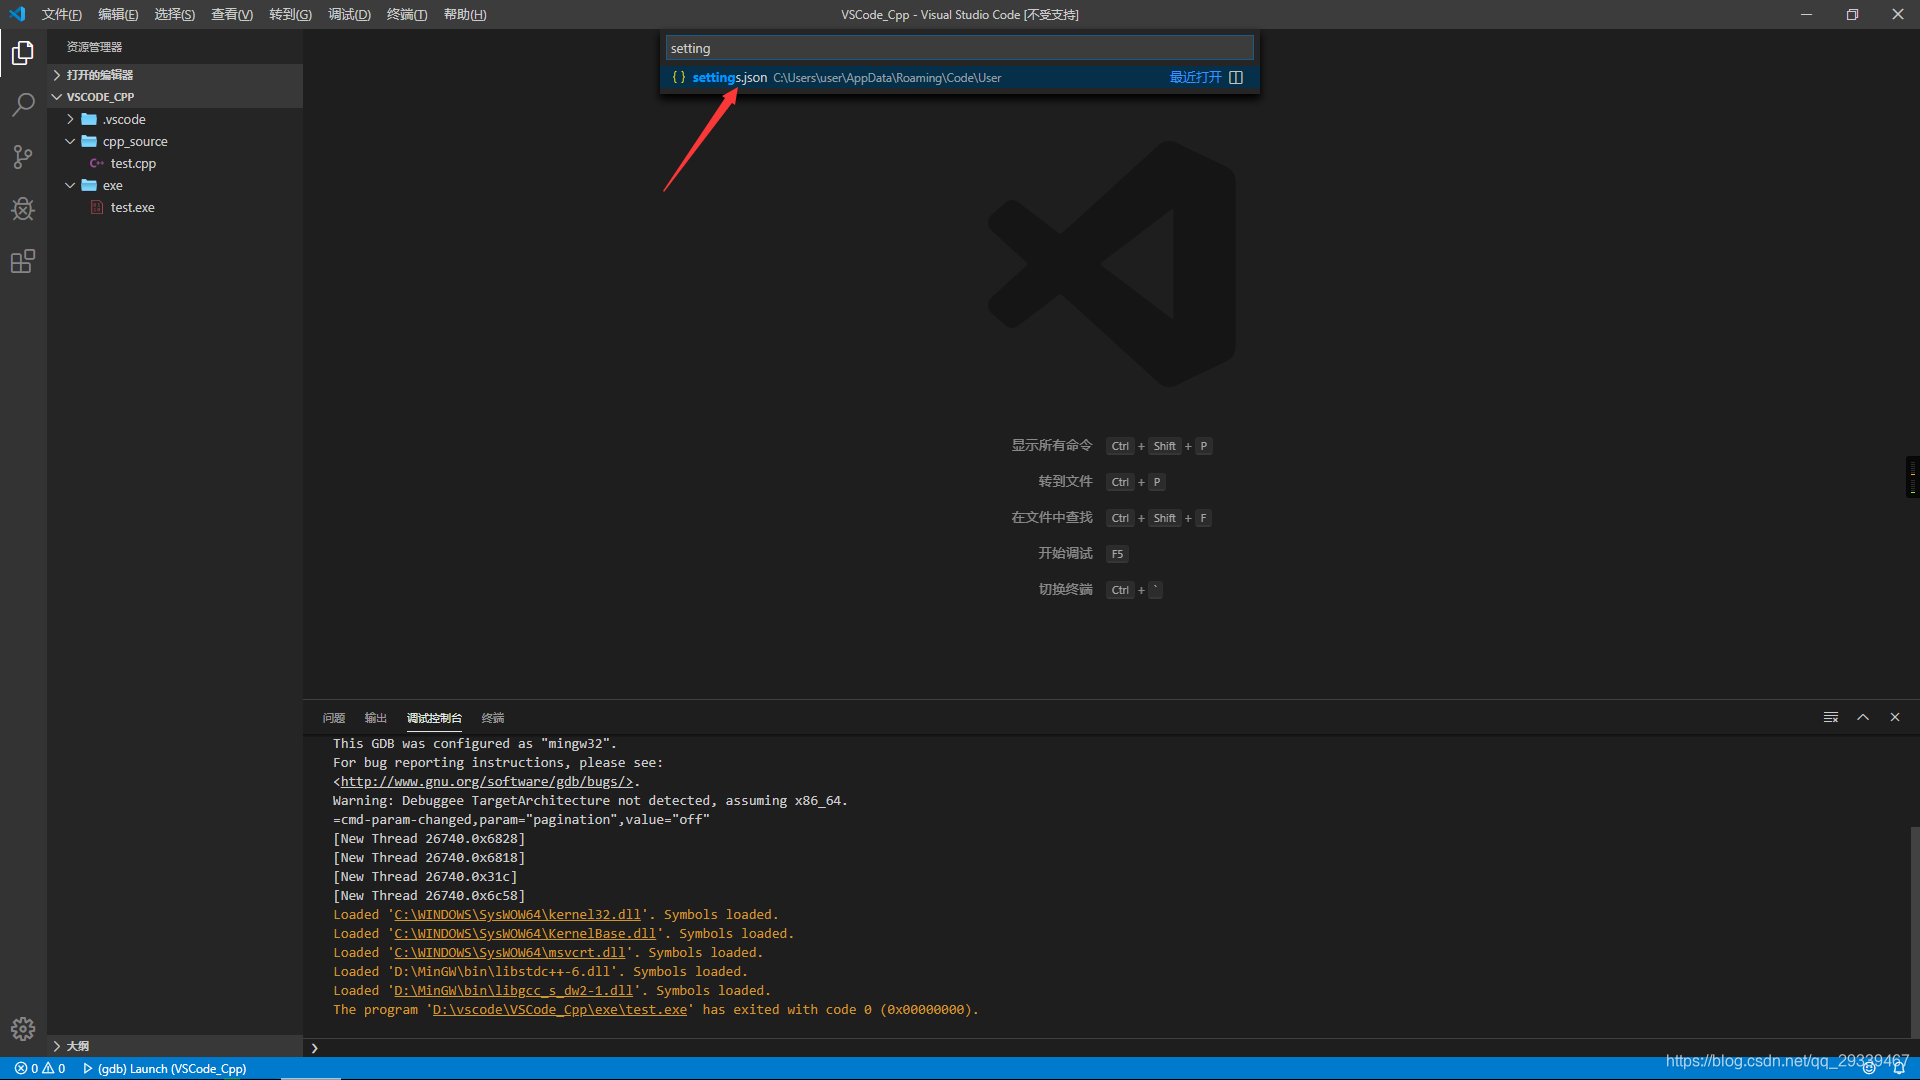Open the msvcrt.dll path link
This screenshot has width=1920, height=1080.
point(510,953)
